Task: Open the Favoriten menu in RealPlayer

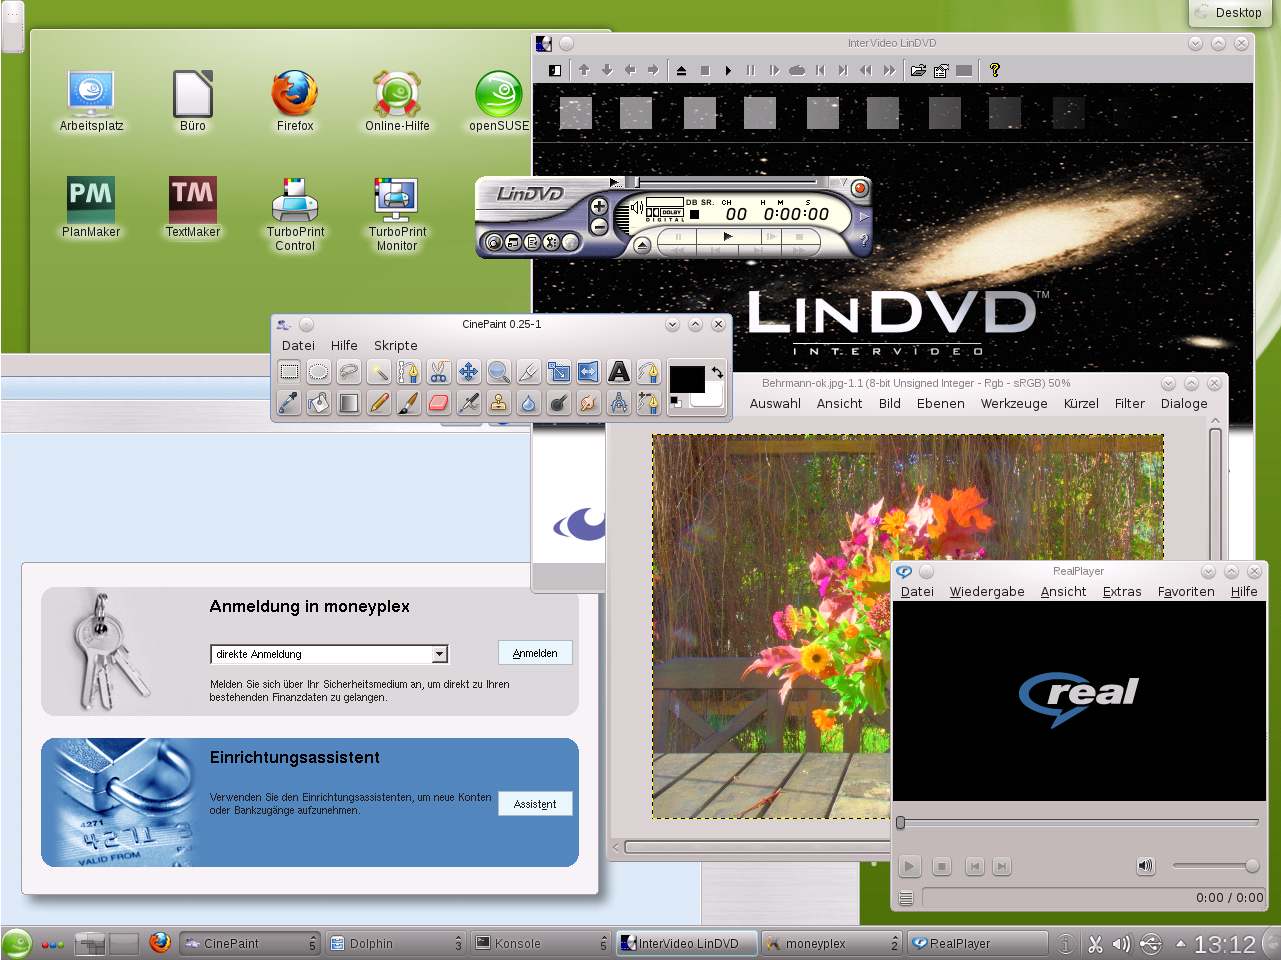Action: [x=1186, y=591]
